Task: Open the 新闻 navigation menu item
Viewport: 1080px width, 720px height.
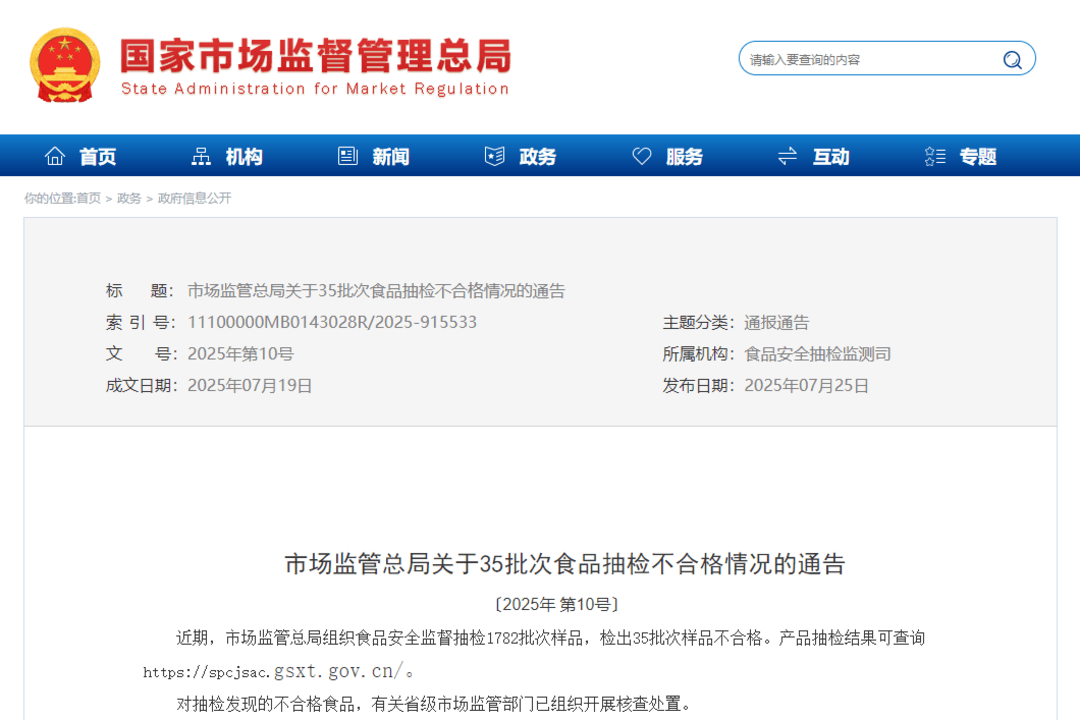Action: [x=391, y=157]
